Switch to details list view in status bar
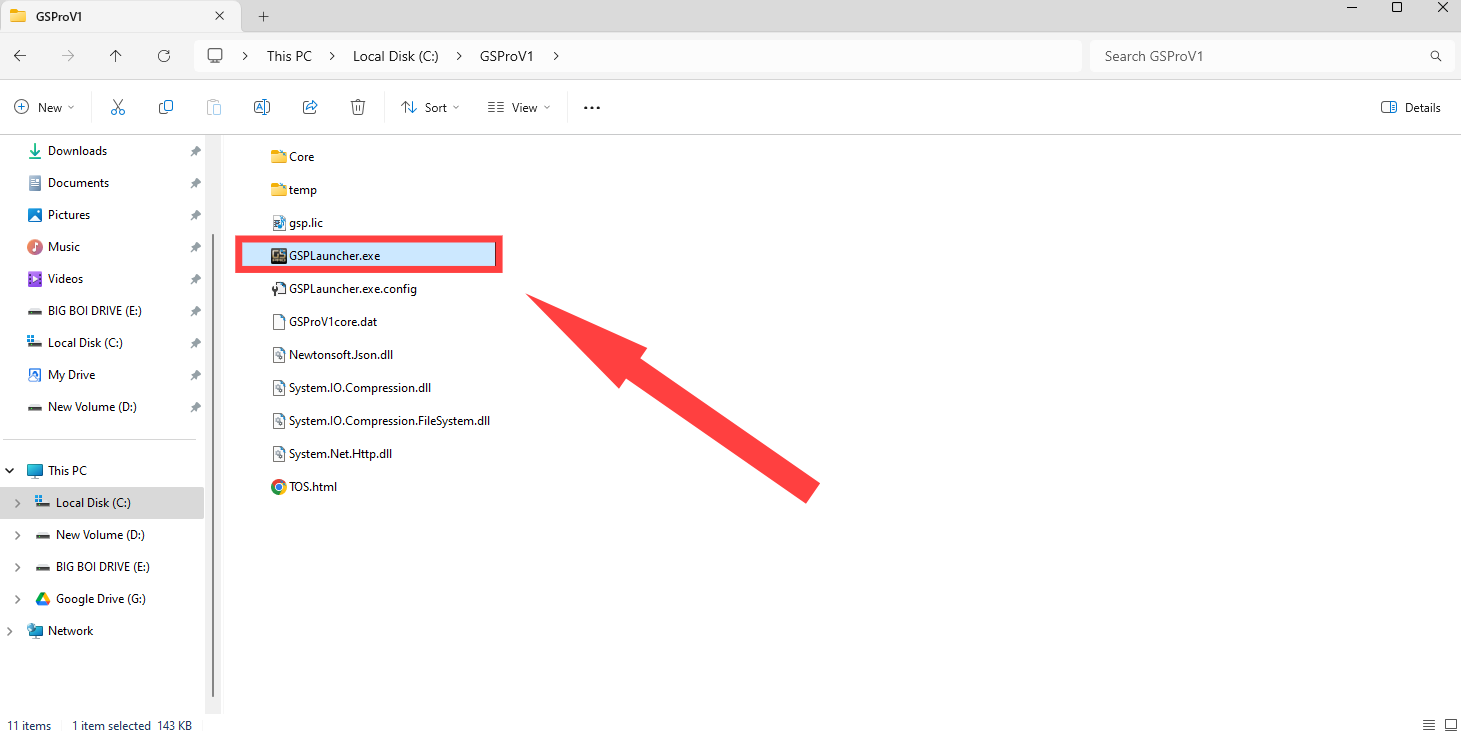 coord(1428,725)
